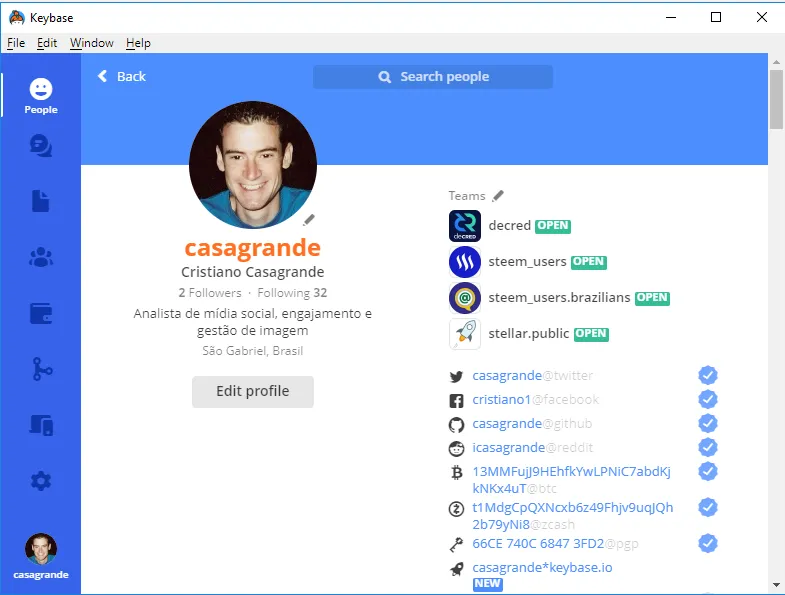Open the steem_users team icon
Viewport: 785px width, 595px height.
pyautogui.click(x=465, y=262)
